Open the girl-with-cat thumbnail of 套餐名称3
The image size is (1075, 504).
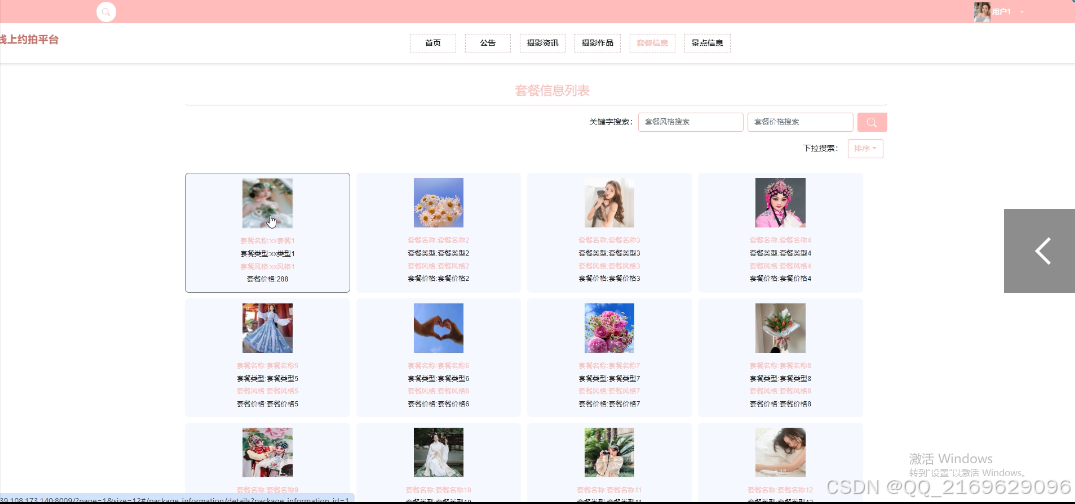click(x=609, y=203)
